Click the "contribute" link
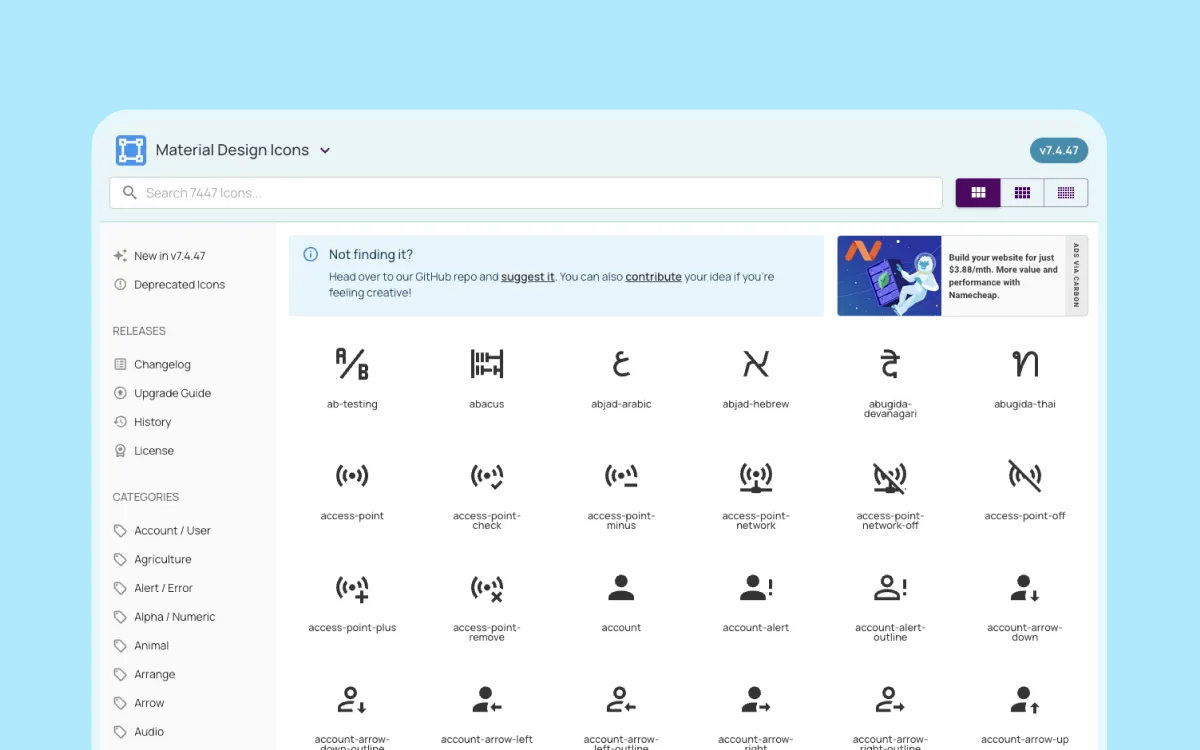The height and width of the screenshot is (750, 1200). [653, 277]
